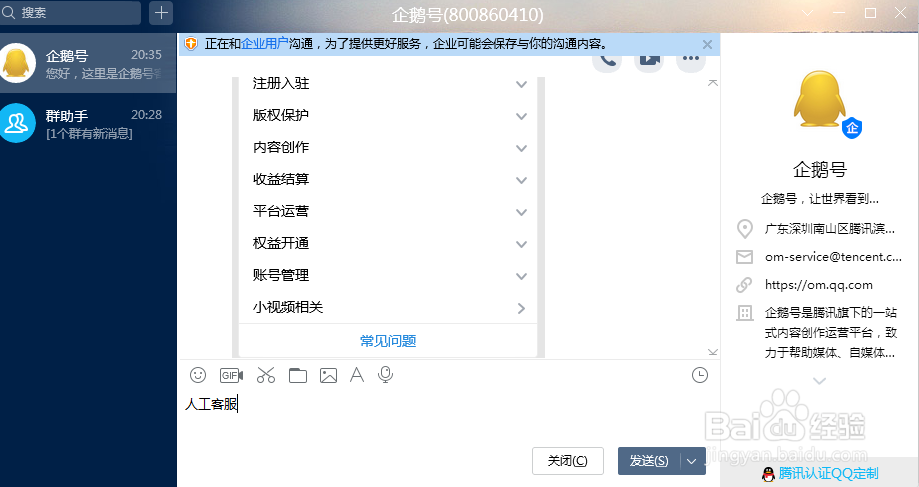Click the 腾讯认证QQ定制 link
This screenshot has height=487, width=919.
[828, 474]
